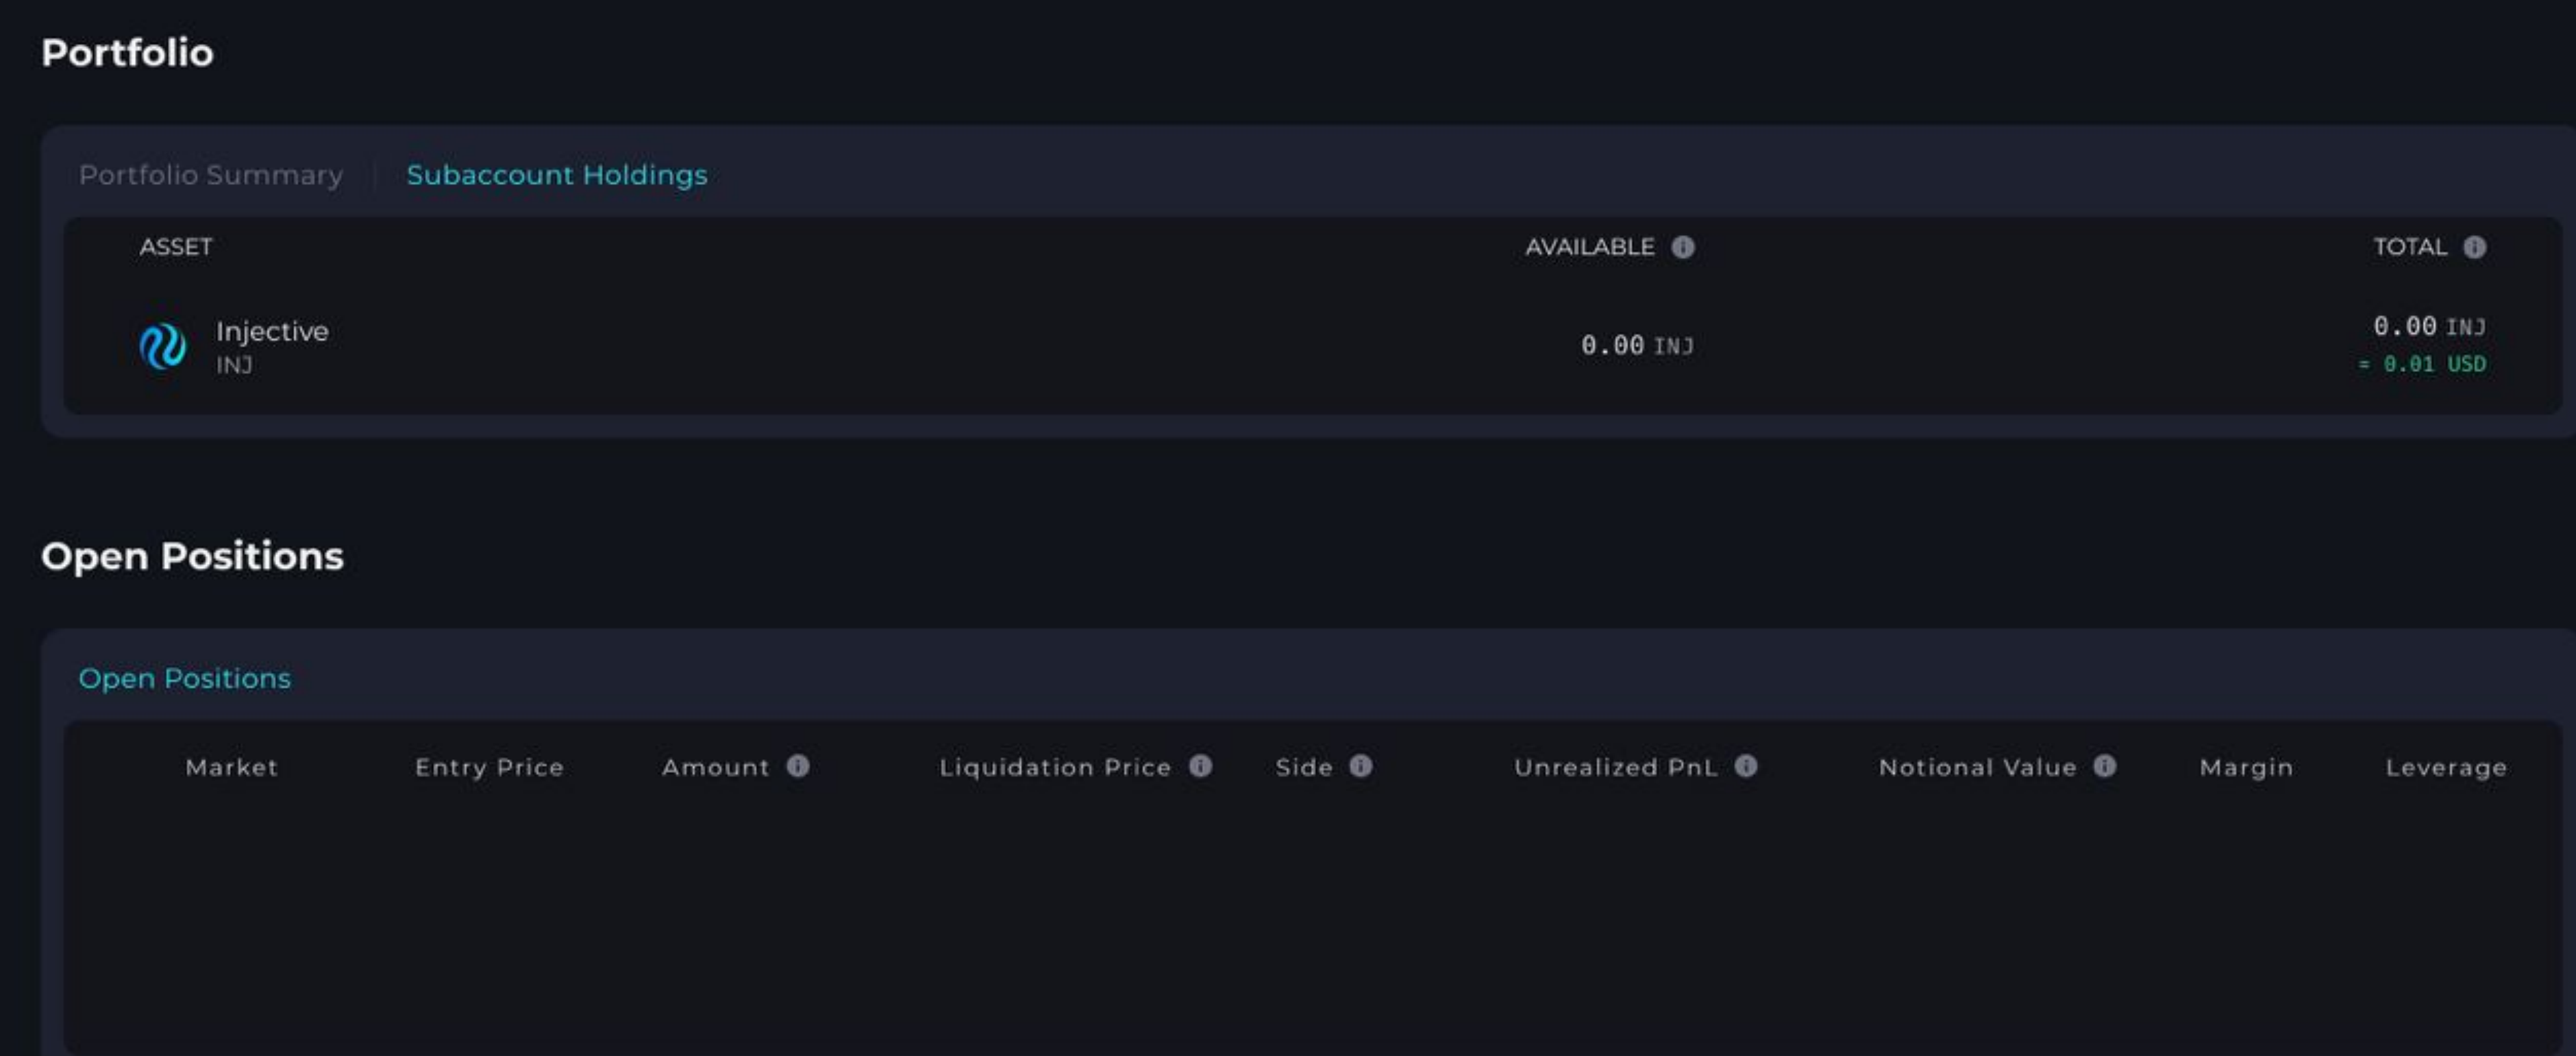The image size is (2576, 1056).
Task: Open the Unrealized PnL info tooltip
Action: click(1748, 767)
